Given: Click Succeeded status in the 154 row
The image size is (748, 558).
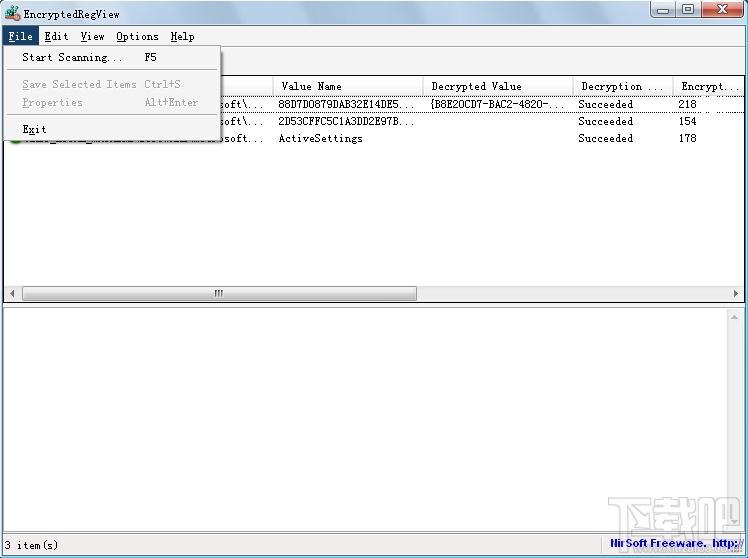Looking at the screenshot, I should 605,121.
